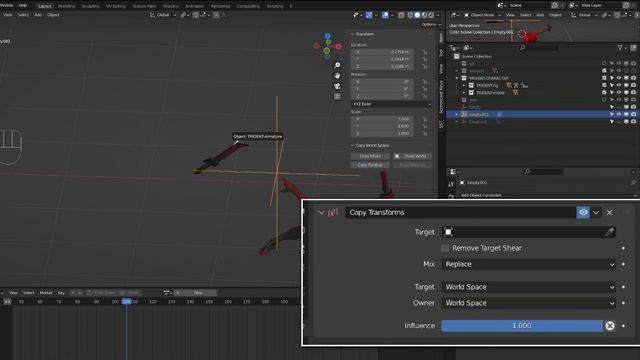Toggle viewport eye for Empty.001 in outliner

tap(619, 114)
